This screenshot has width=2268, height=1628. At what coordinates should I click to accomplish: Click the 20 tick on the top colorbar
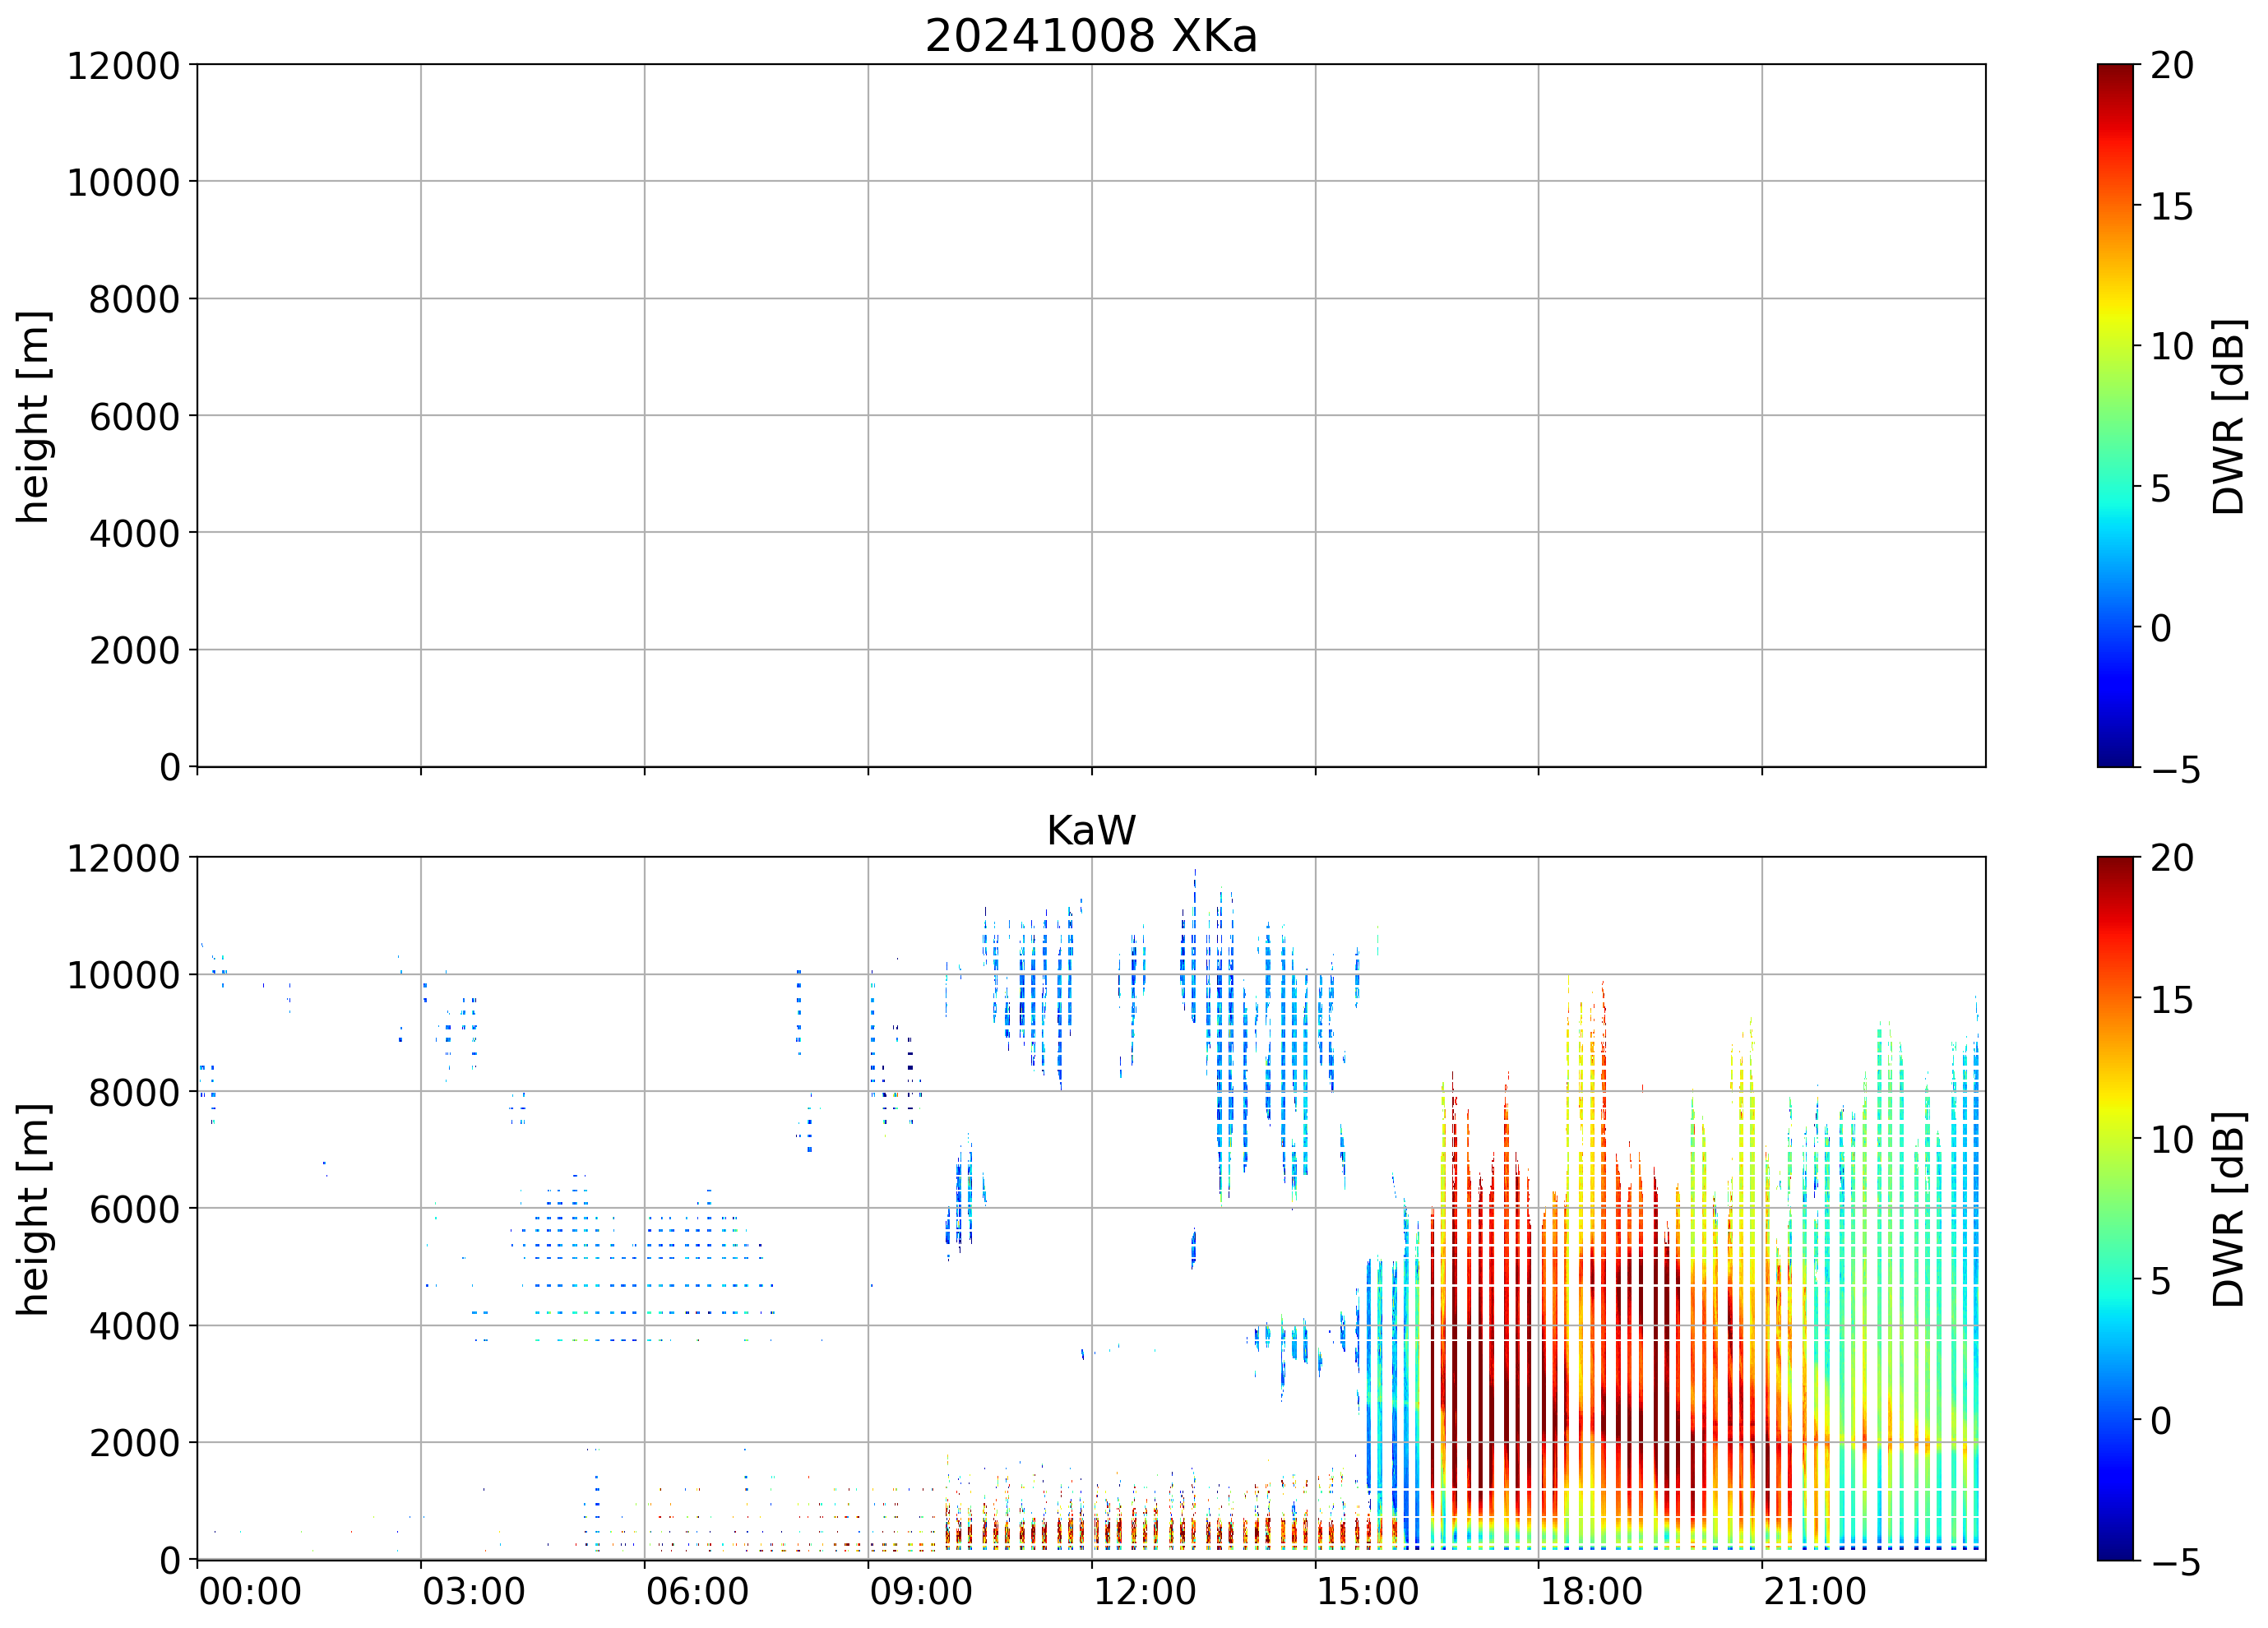[x=2172, y=66]
